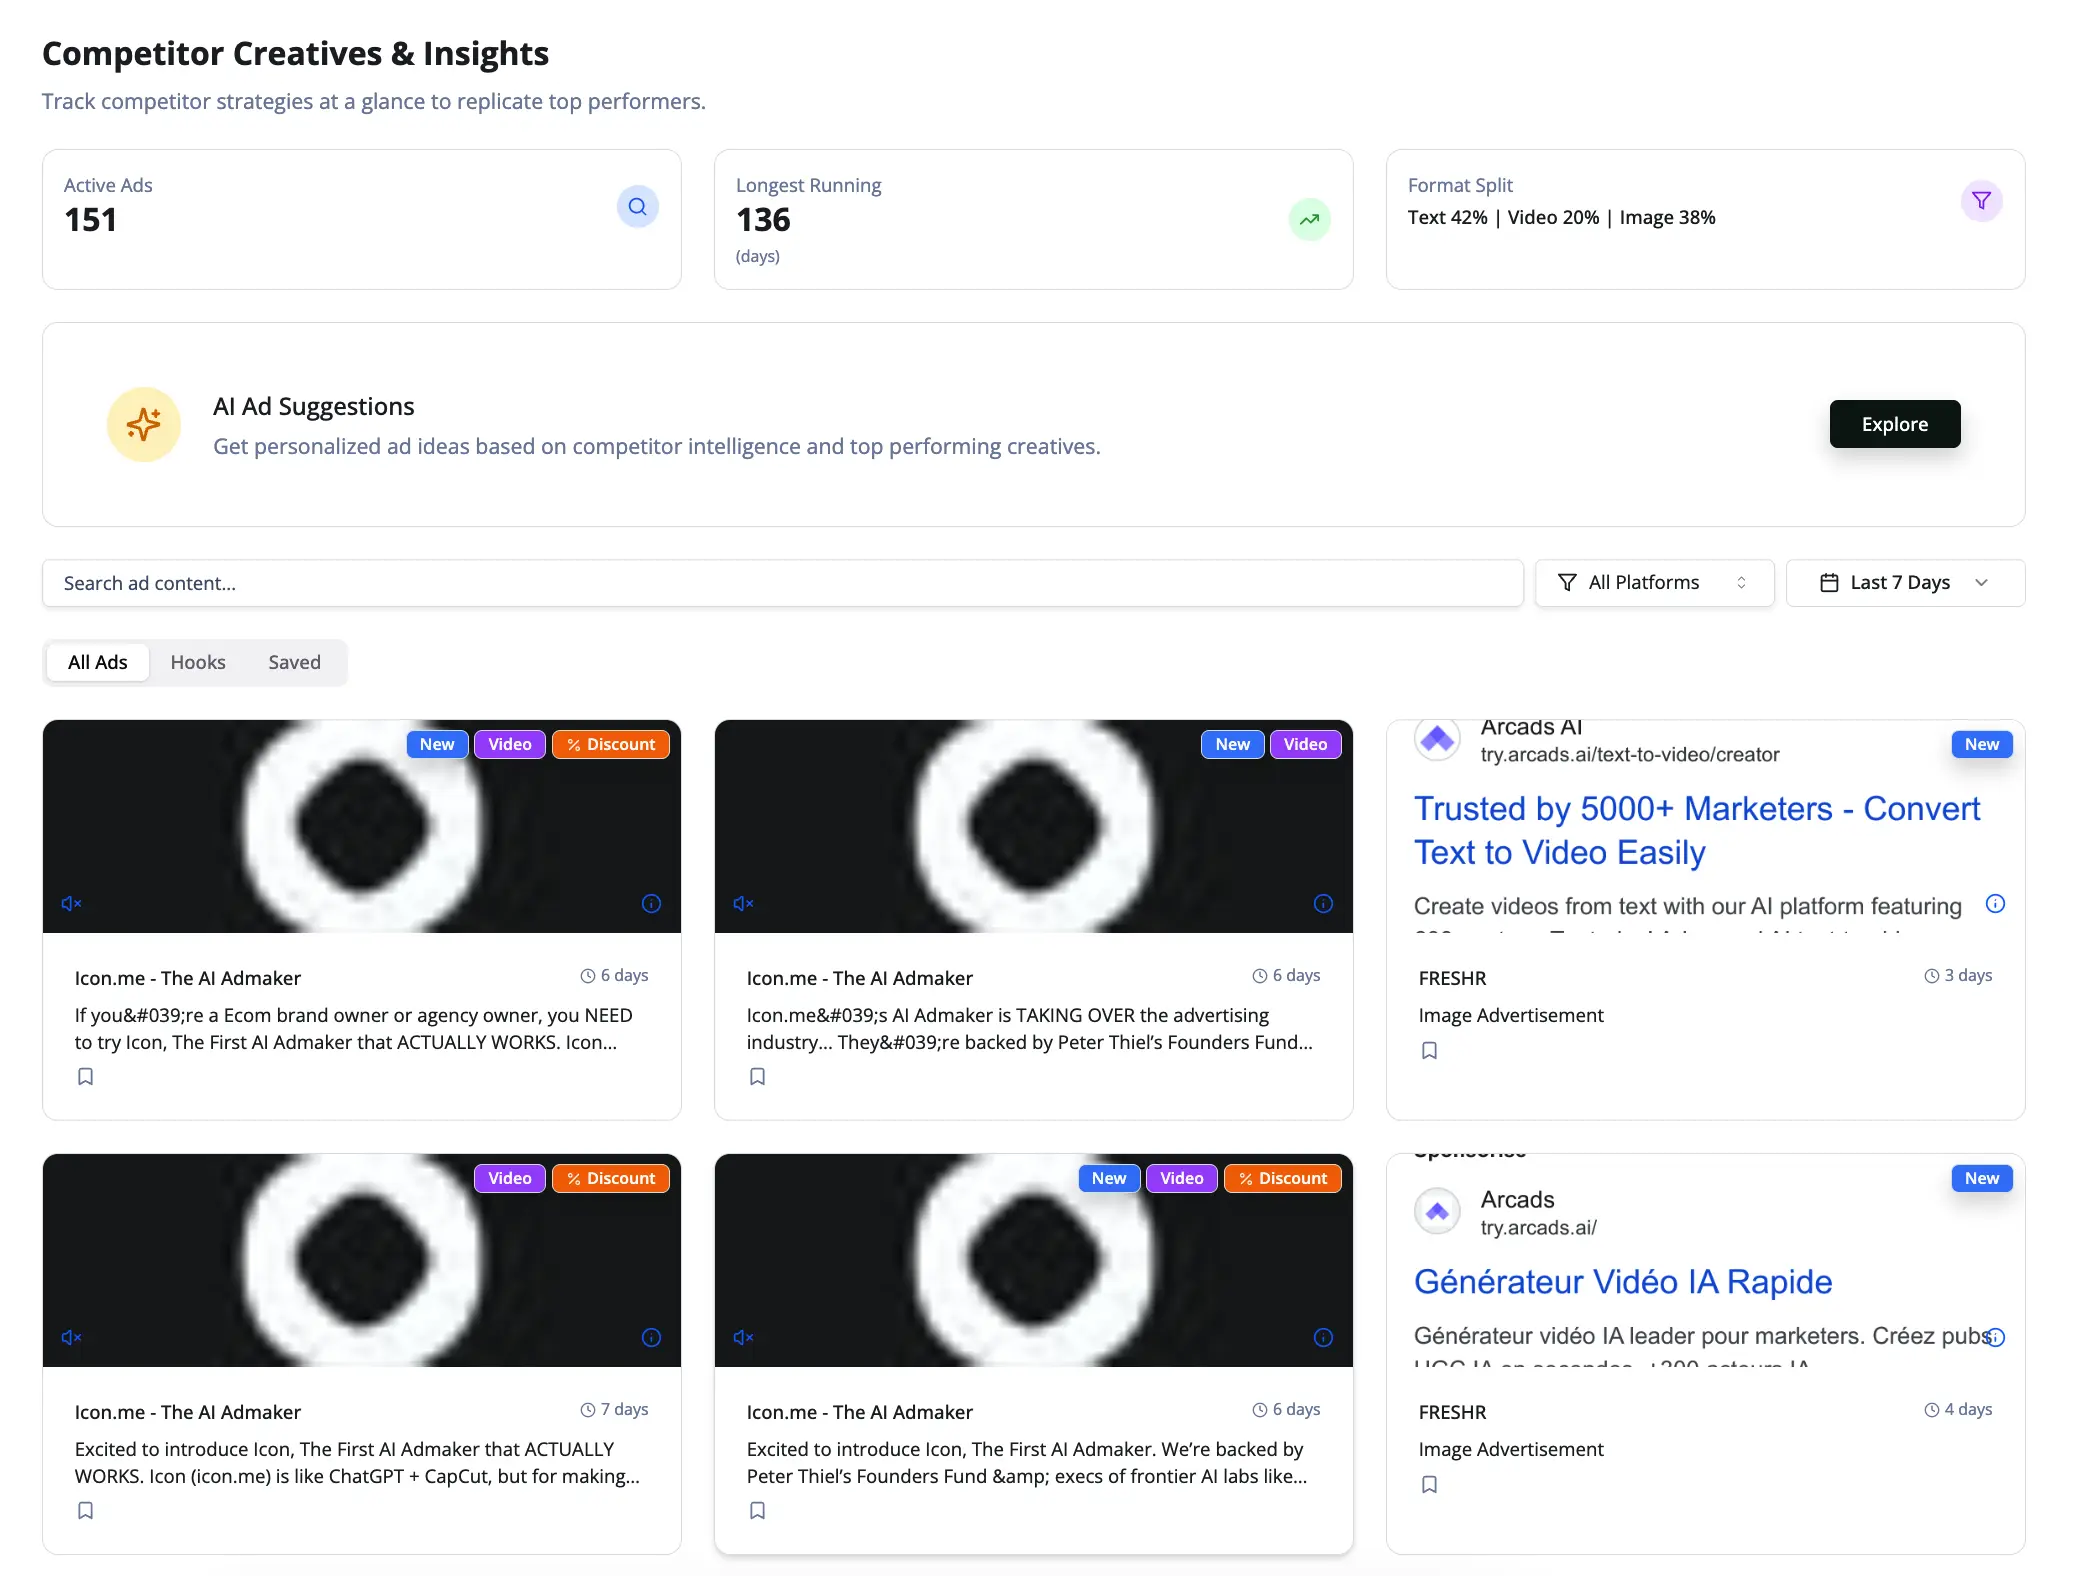Click the Arcads AI logo icon
This screenshot has width=2078, height=1576.
coord(1437,740)
